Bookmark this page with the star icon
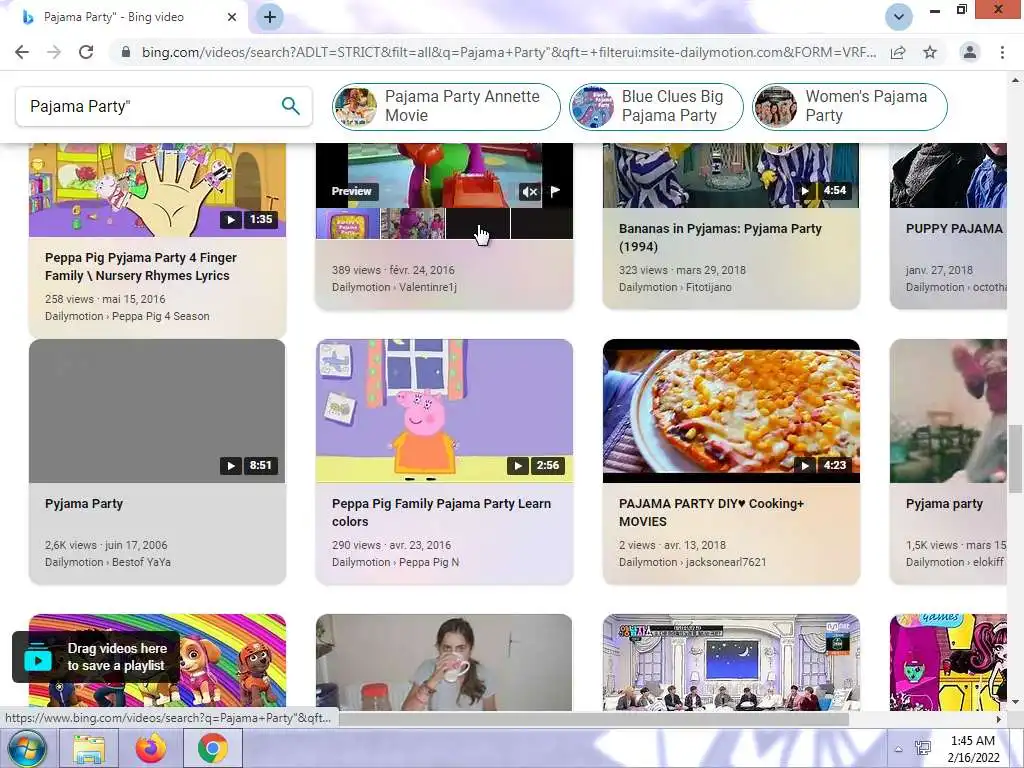1024x768 pixels. (x=930, y=52)
